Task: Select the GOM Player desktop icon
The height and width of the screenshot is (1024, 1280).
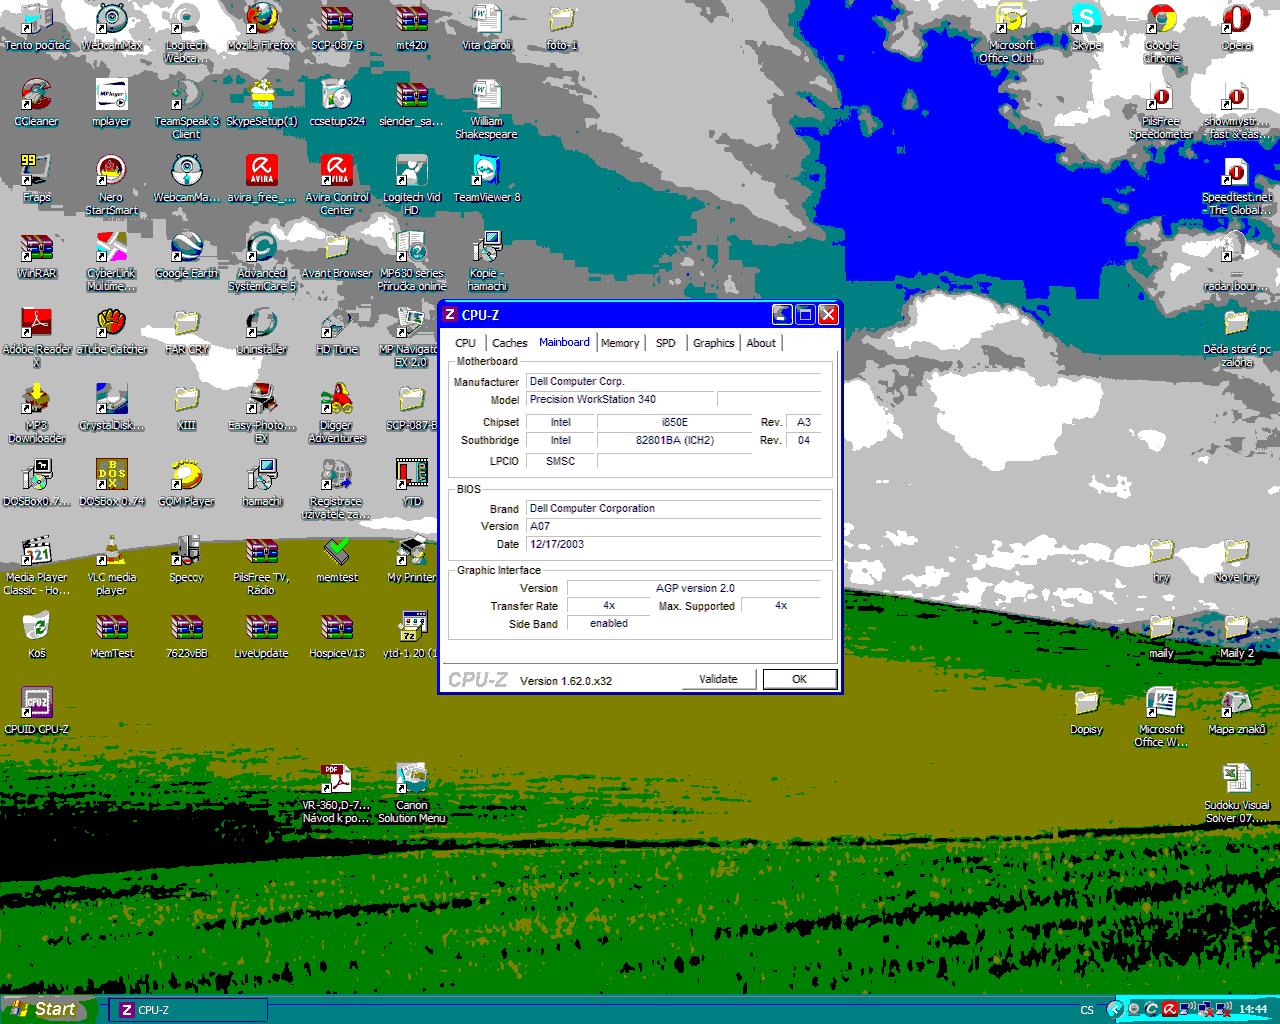Action: pyautogui.click(x=186, y=483)
